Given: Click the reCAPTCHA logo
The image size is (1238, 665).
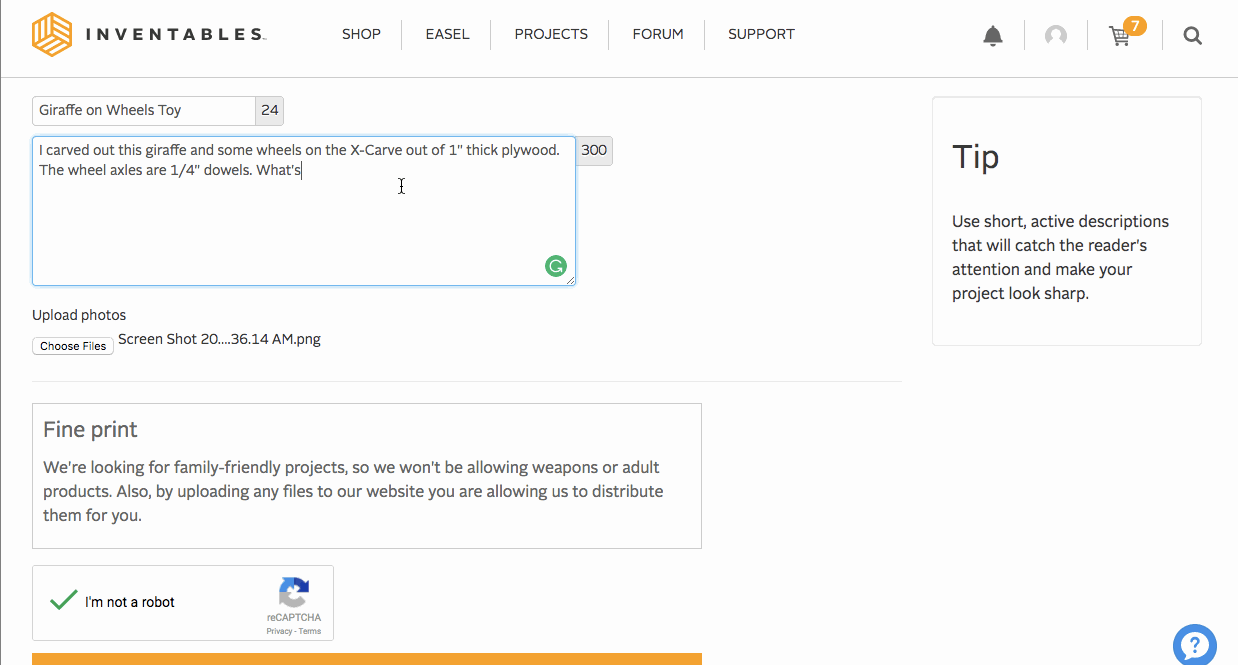Looking at the screenshot, I should (x=294, y=593).
